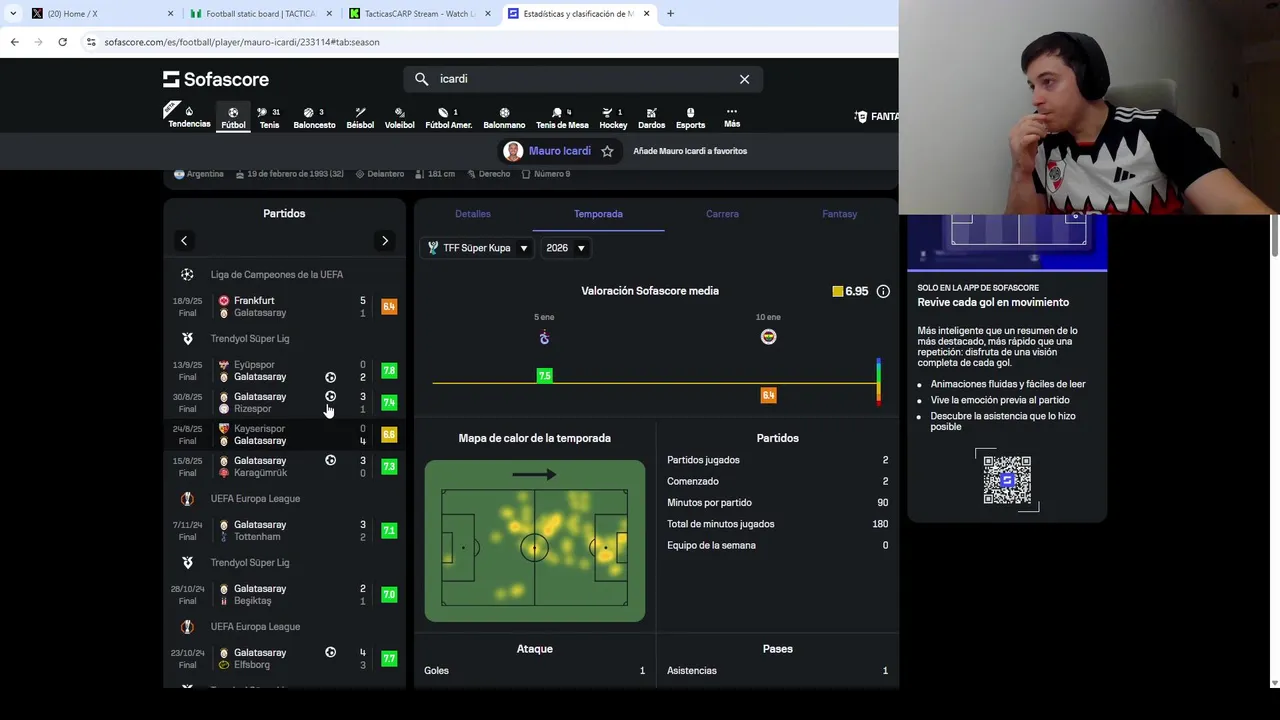Viewport: 1280px width, 720px height.
Task: Open the Fútbol Amer. section
Action: click(448, 117)
